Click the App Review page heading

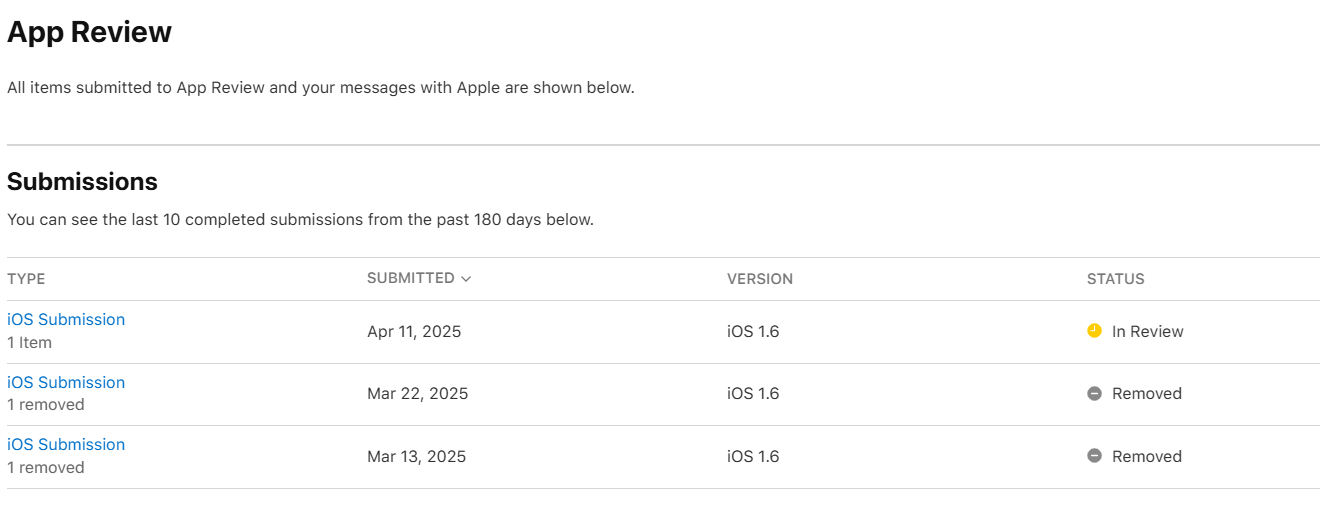(89, 32)
